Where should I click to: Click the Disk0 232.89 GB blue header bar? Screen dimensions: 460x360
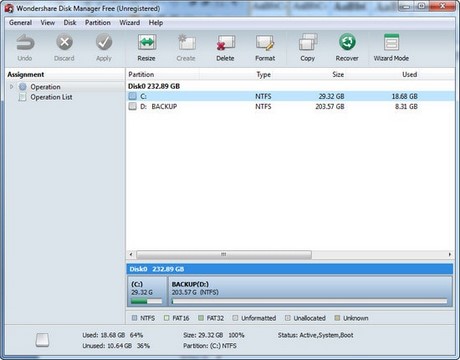click(x=290, y=269)
